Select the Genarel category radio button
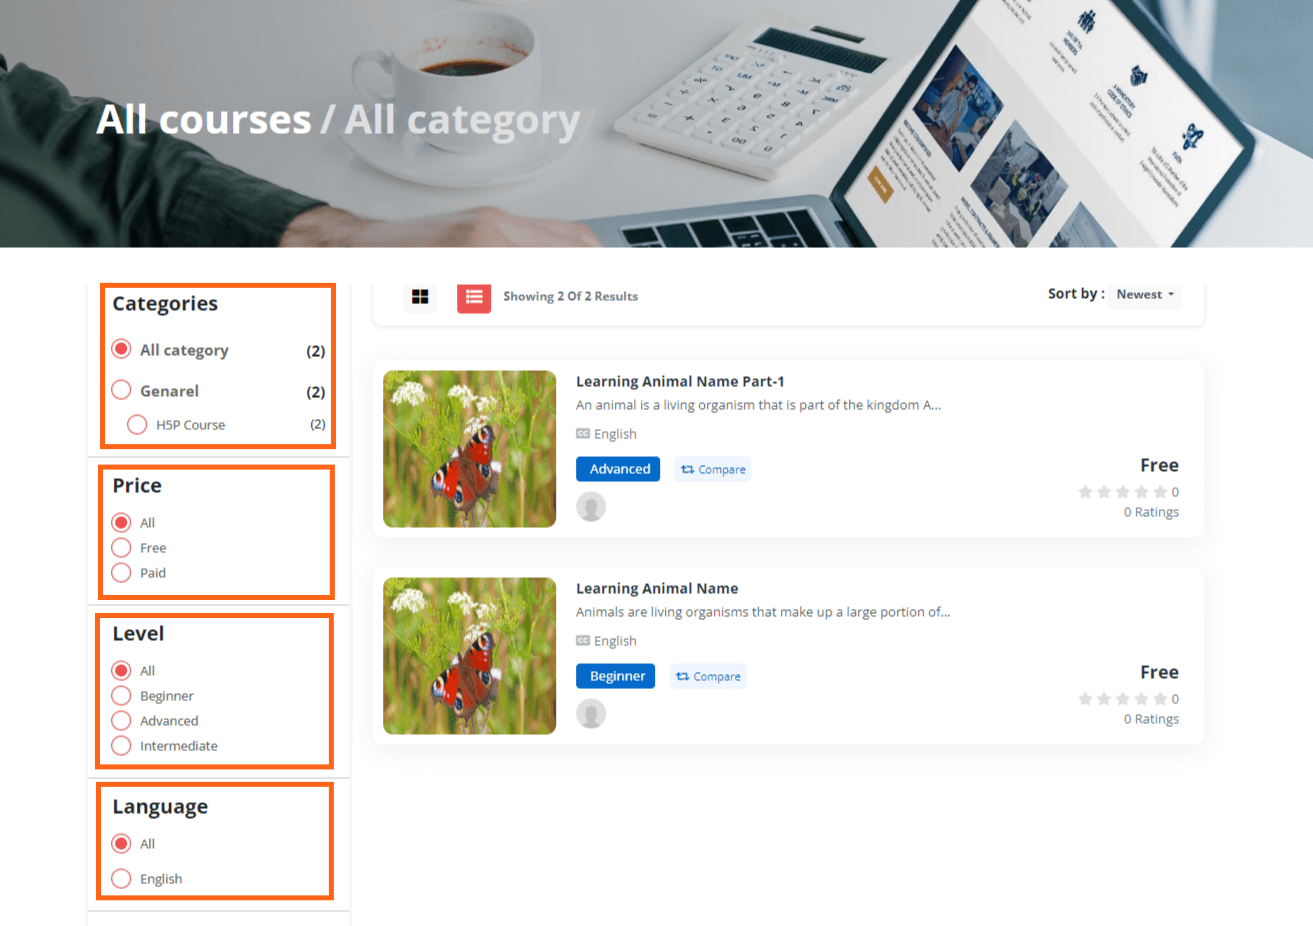The image size is (1313, 926). [122, 390]
